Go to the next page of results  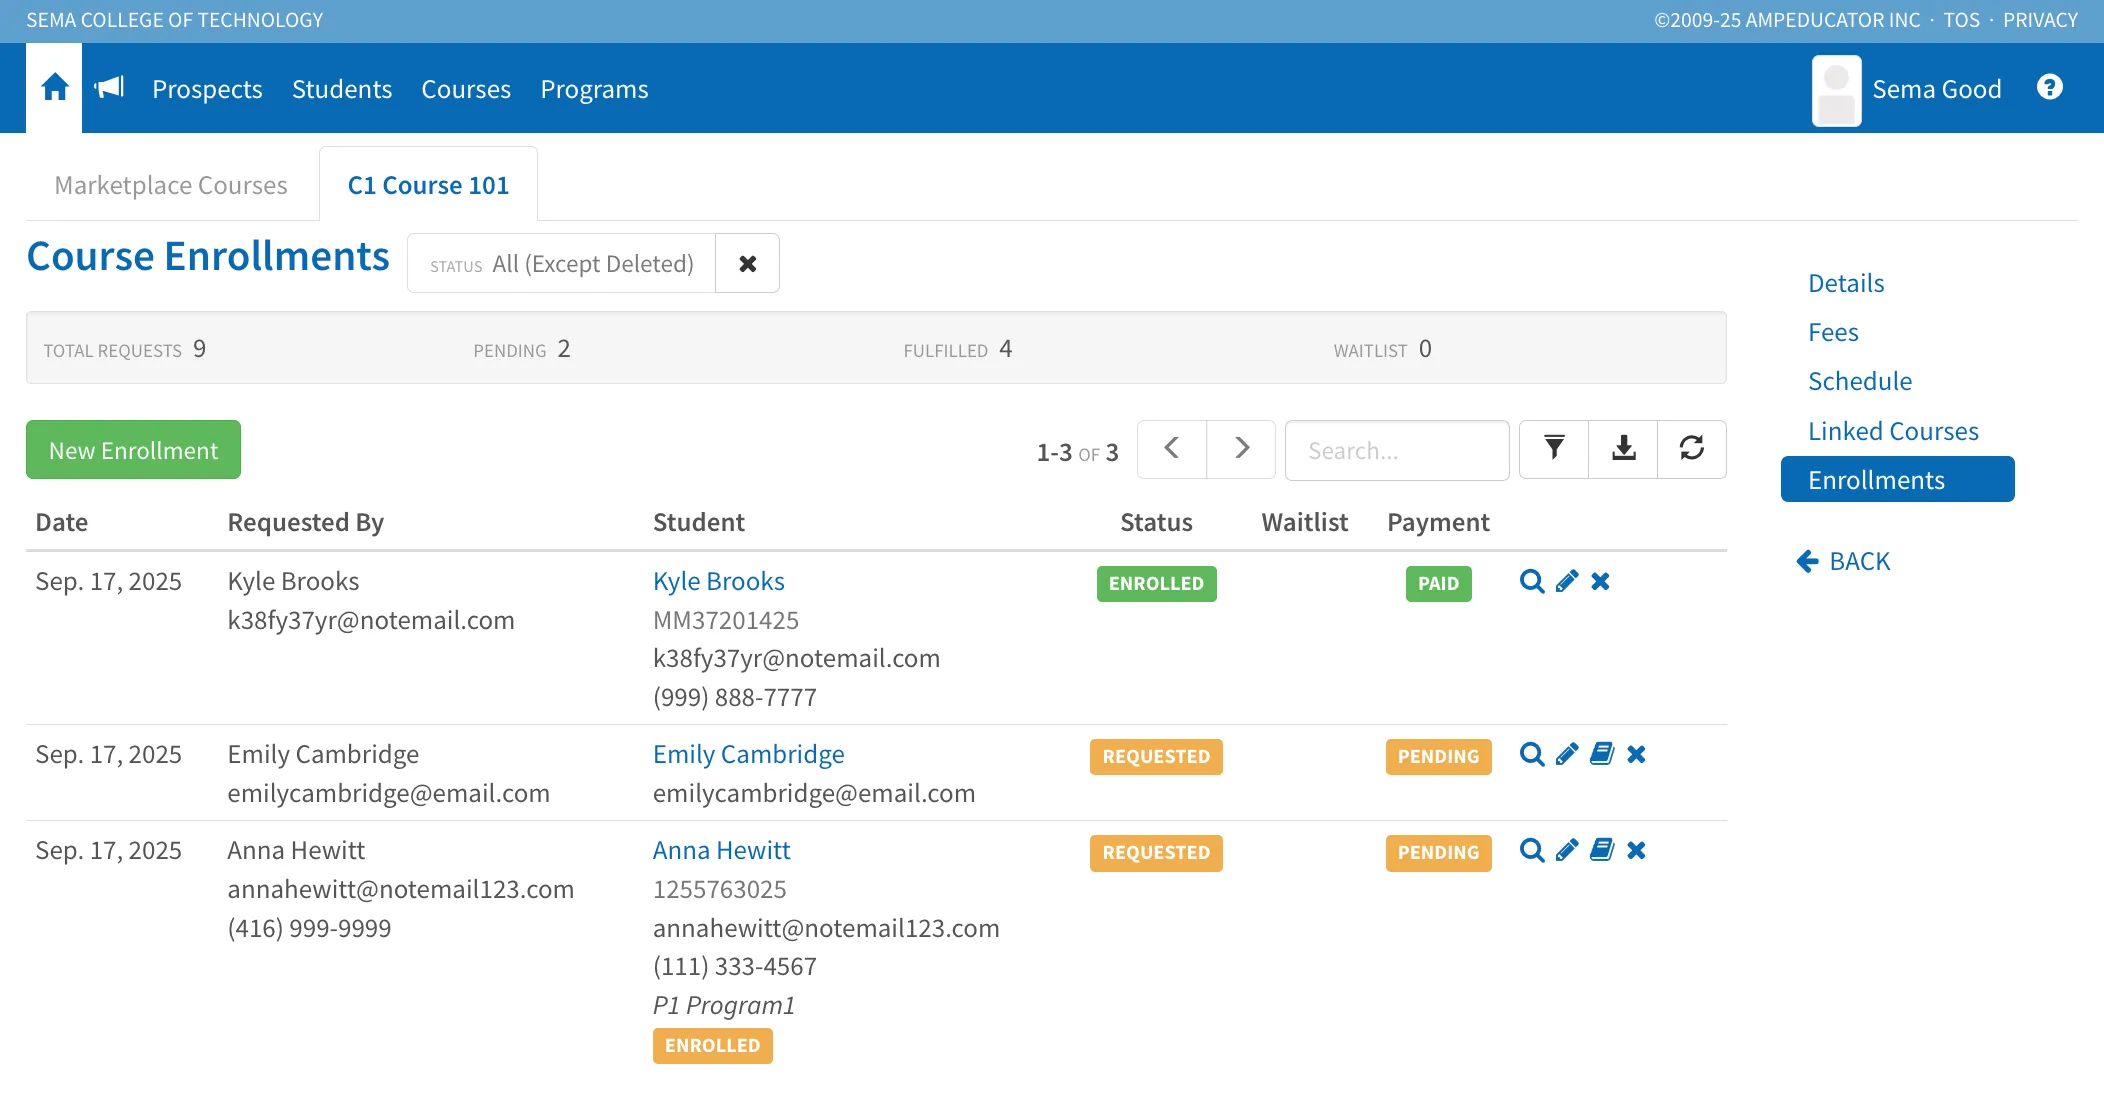[x=1241, y=449]
